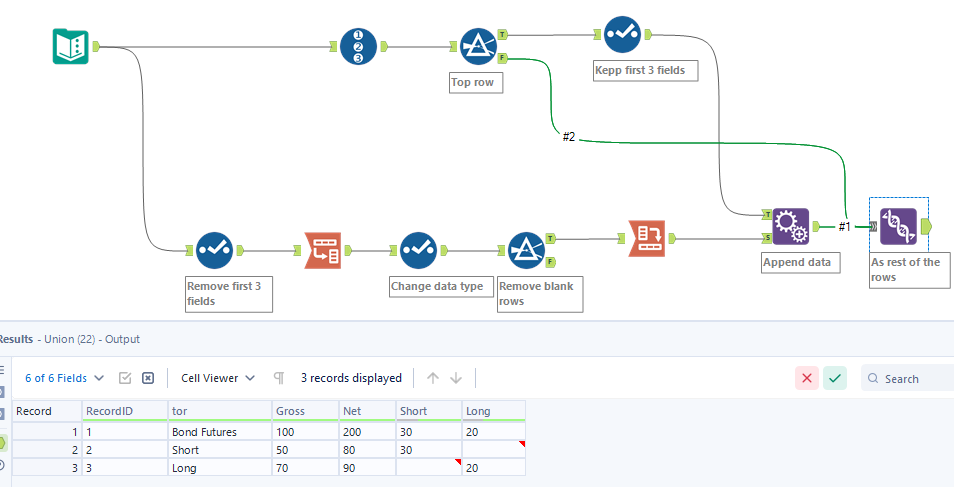The width and height of the screenshot is (954, 487).
Task: Click the Long cell in tor column
Action: click(220, 468)
